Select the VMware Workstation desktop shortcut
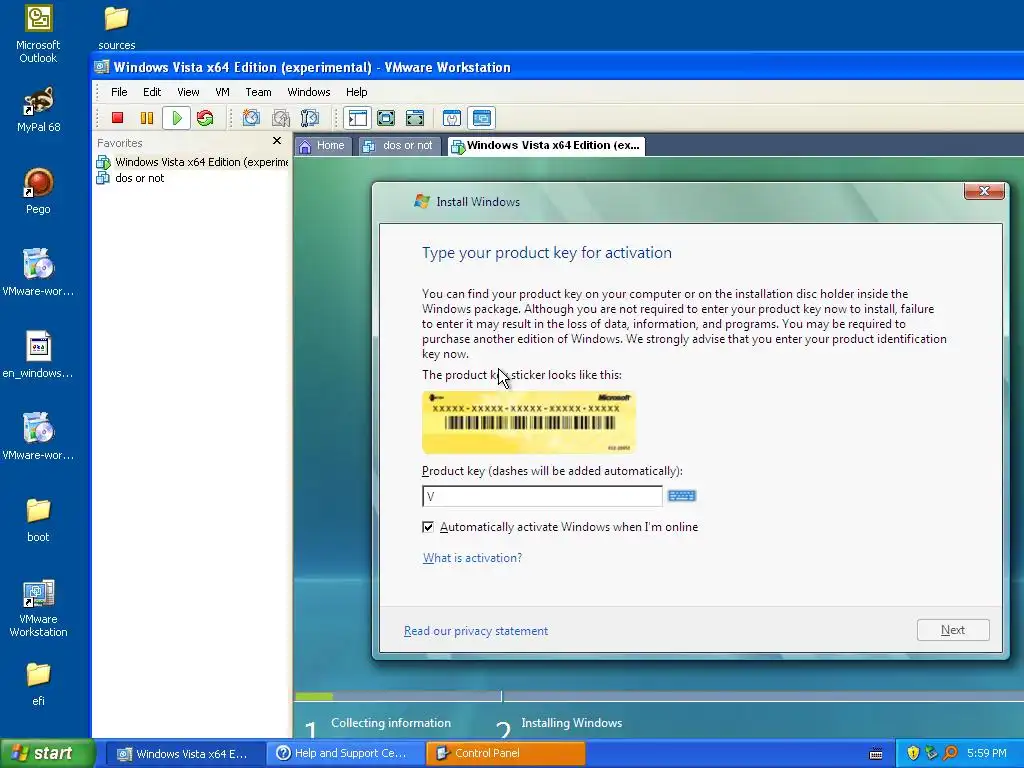 click(38, 608)
